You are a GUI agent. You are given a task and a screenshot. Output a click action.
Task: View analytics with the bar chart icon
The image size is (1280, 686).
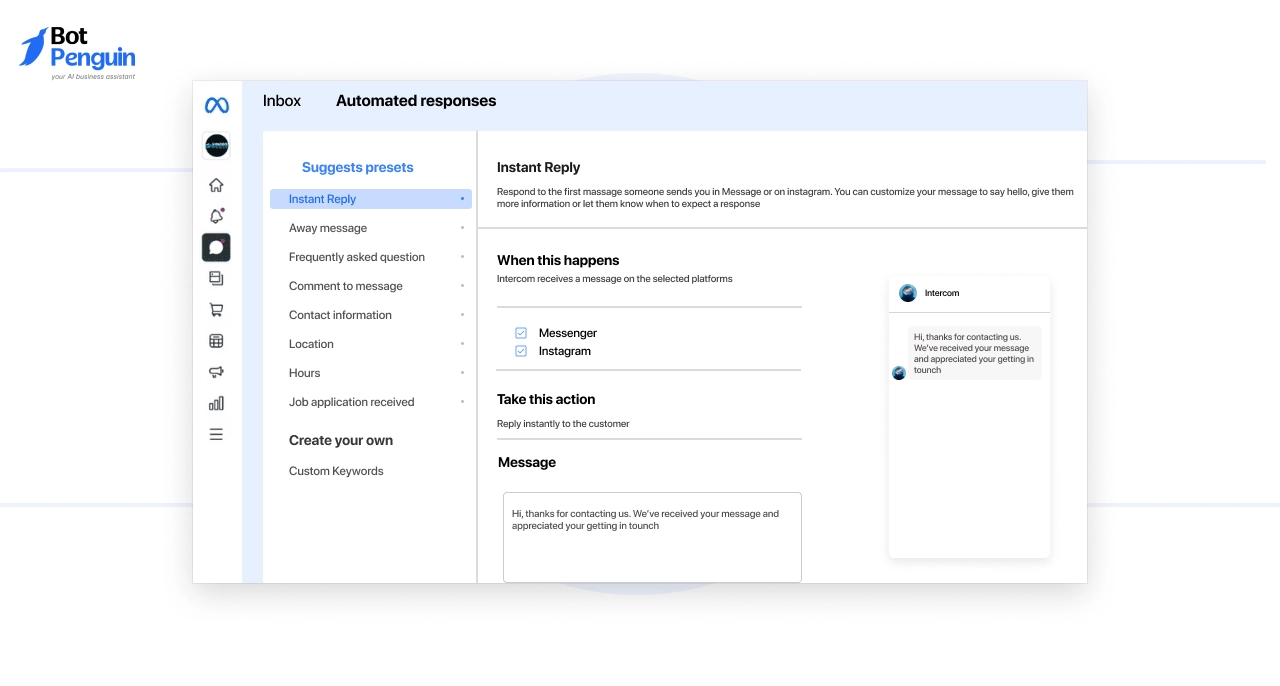pyautogui.click(x=216, y=403)
